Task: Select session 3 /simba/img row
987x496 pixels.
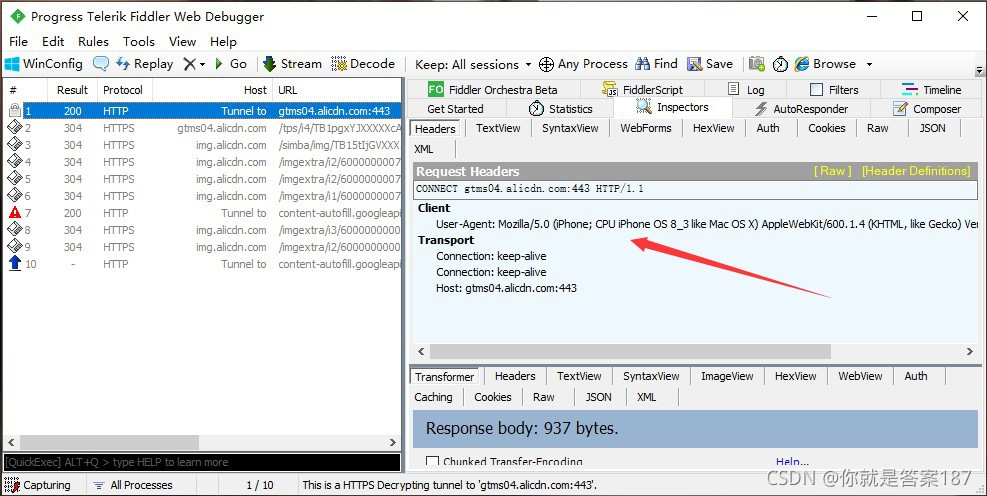Action: [202, 145]
